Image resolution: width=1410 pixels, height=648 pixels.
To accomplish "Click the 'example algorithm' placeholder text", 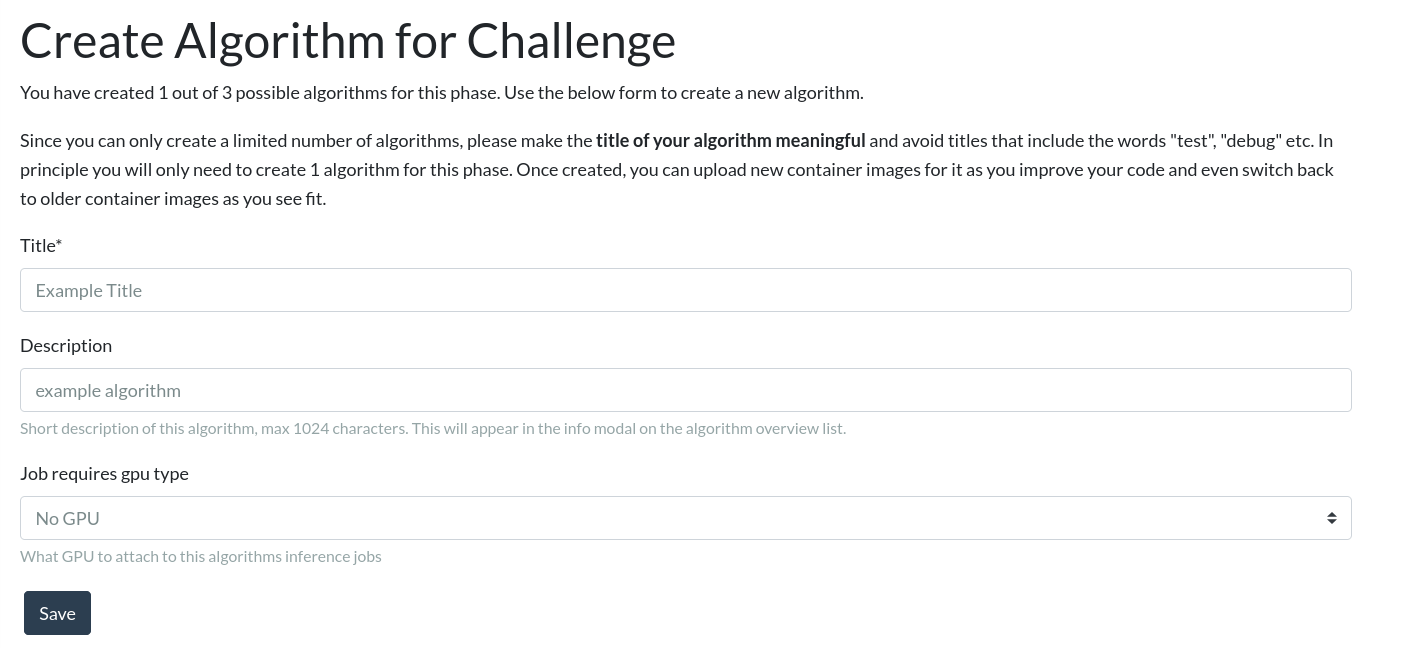I will pyautogui.click(x=108, y=390).
